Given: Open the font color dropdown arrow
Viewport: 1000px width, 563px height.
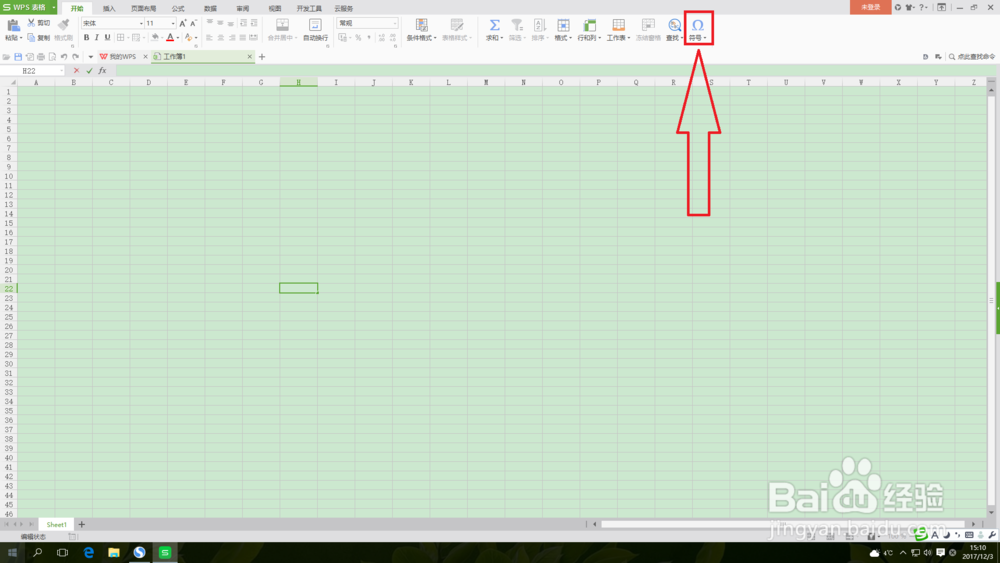Looking at the screenshot, I should (x=177, y=38).
